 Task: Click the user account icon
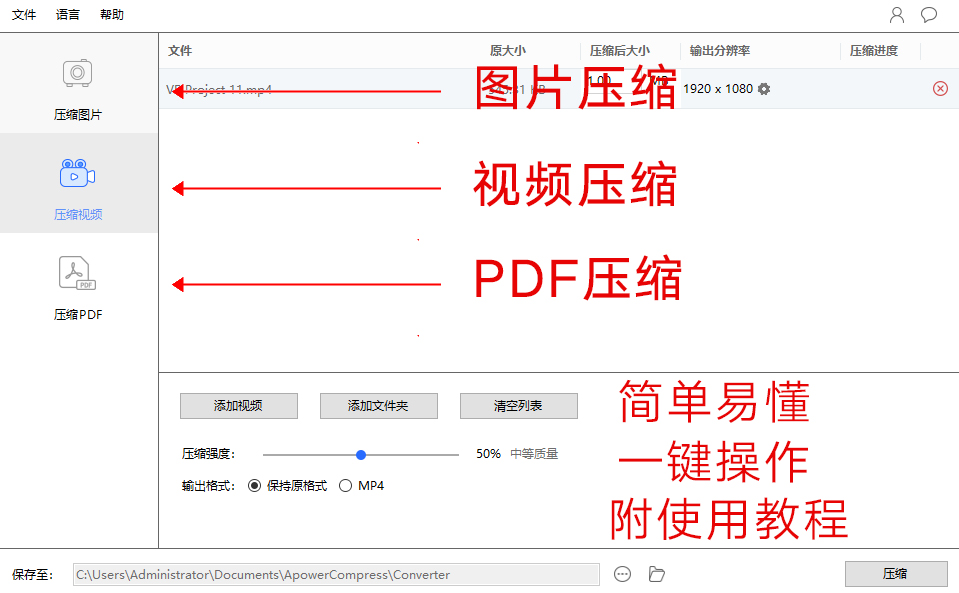point(897,15)
